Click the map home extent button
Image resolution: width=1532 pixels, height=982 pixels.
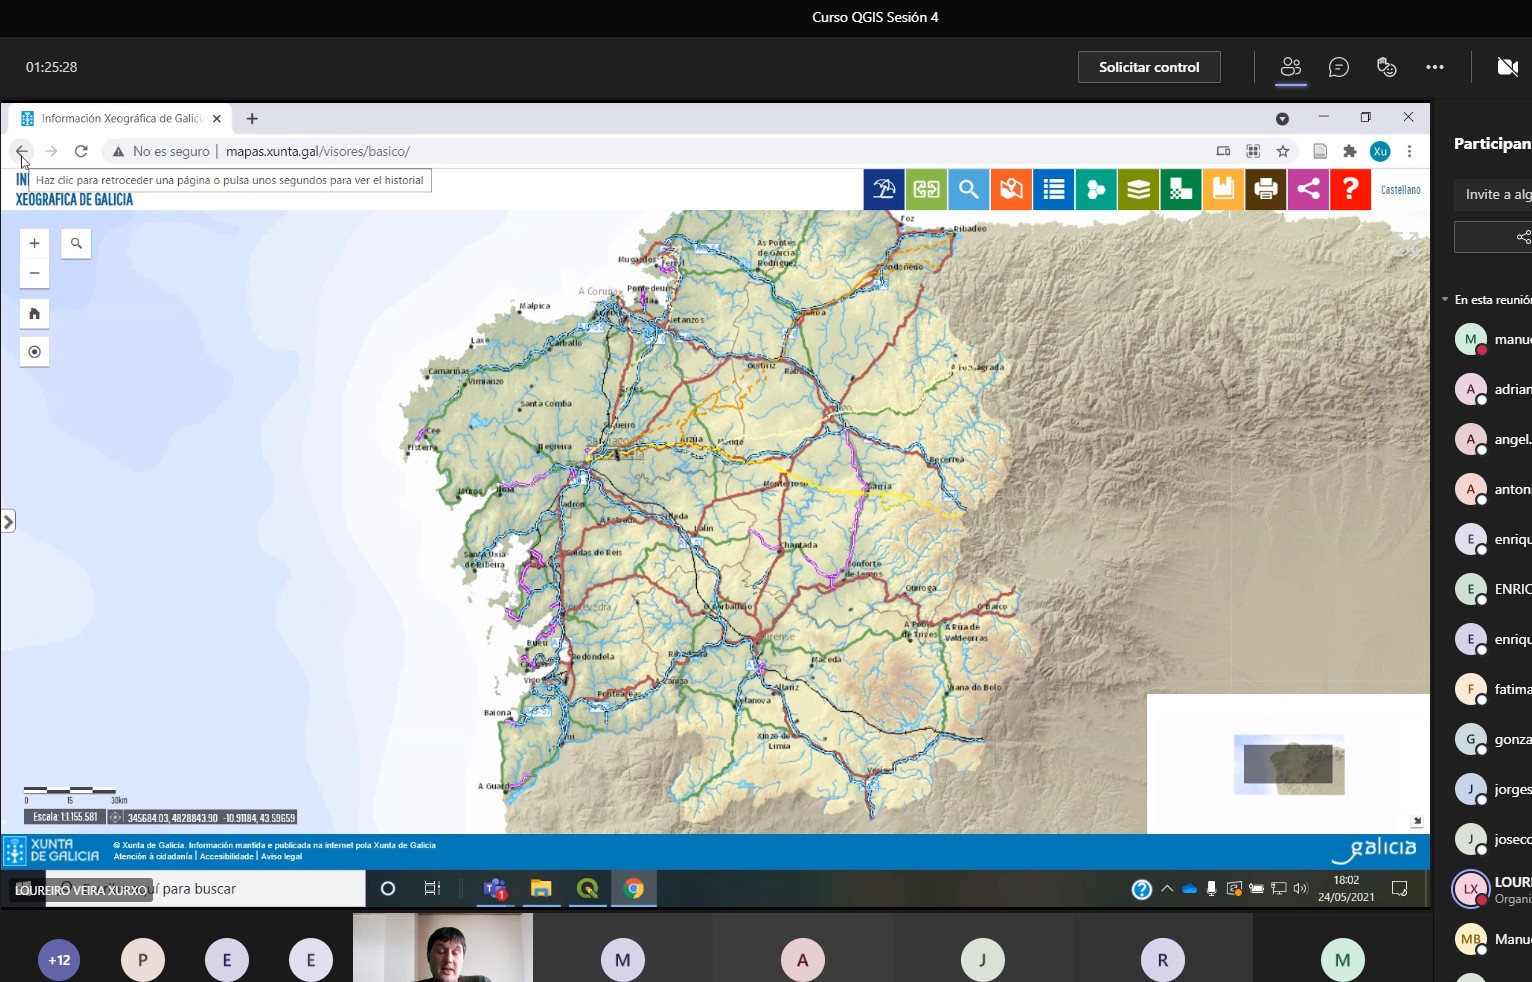tap(34, 314)
